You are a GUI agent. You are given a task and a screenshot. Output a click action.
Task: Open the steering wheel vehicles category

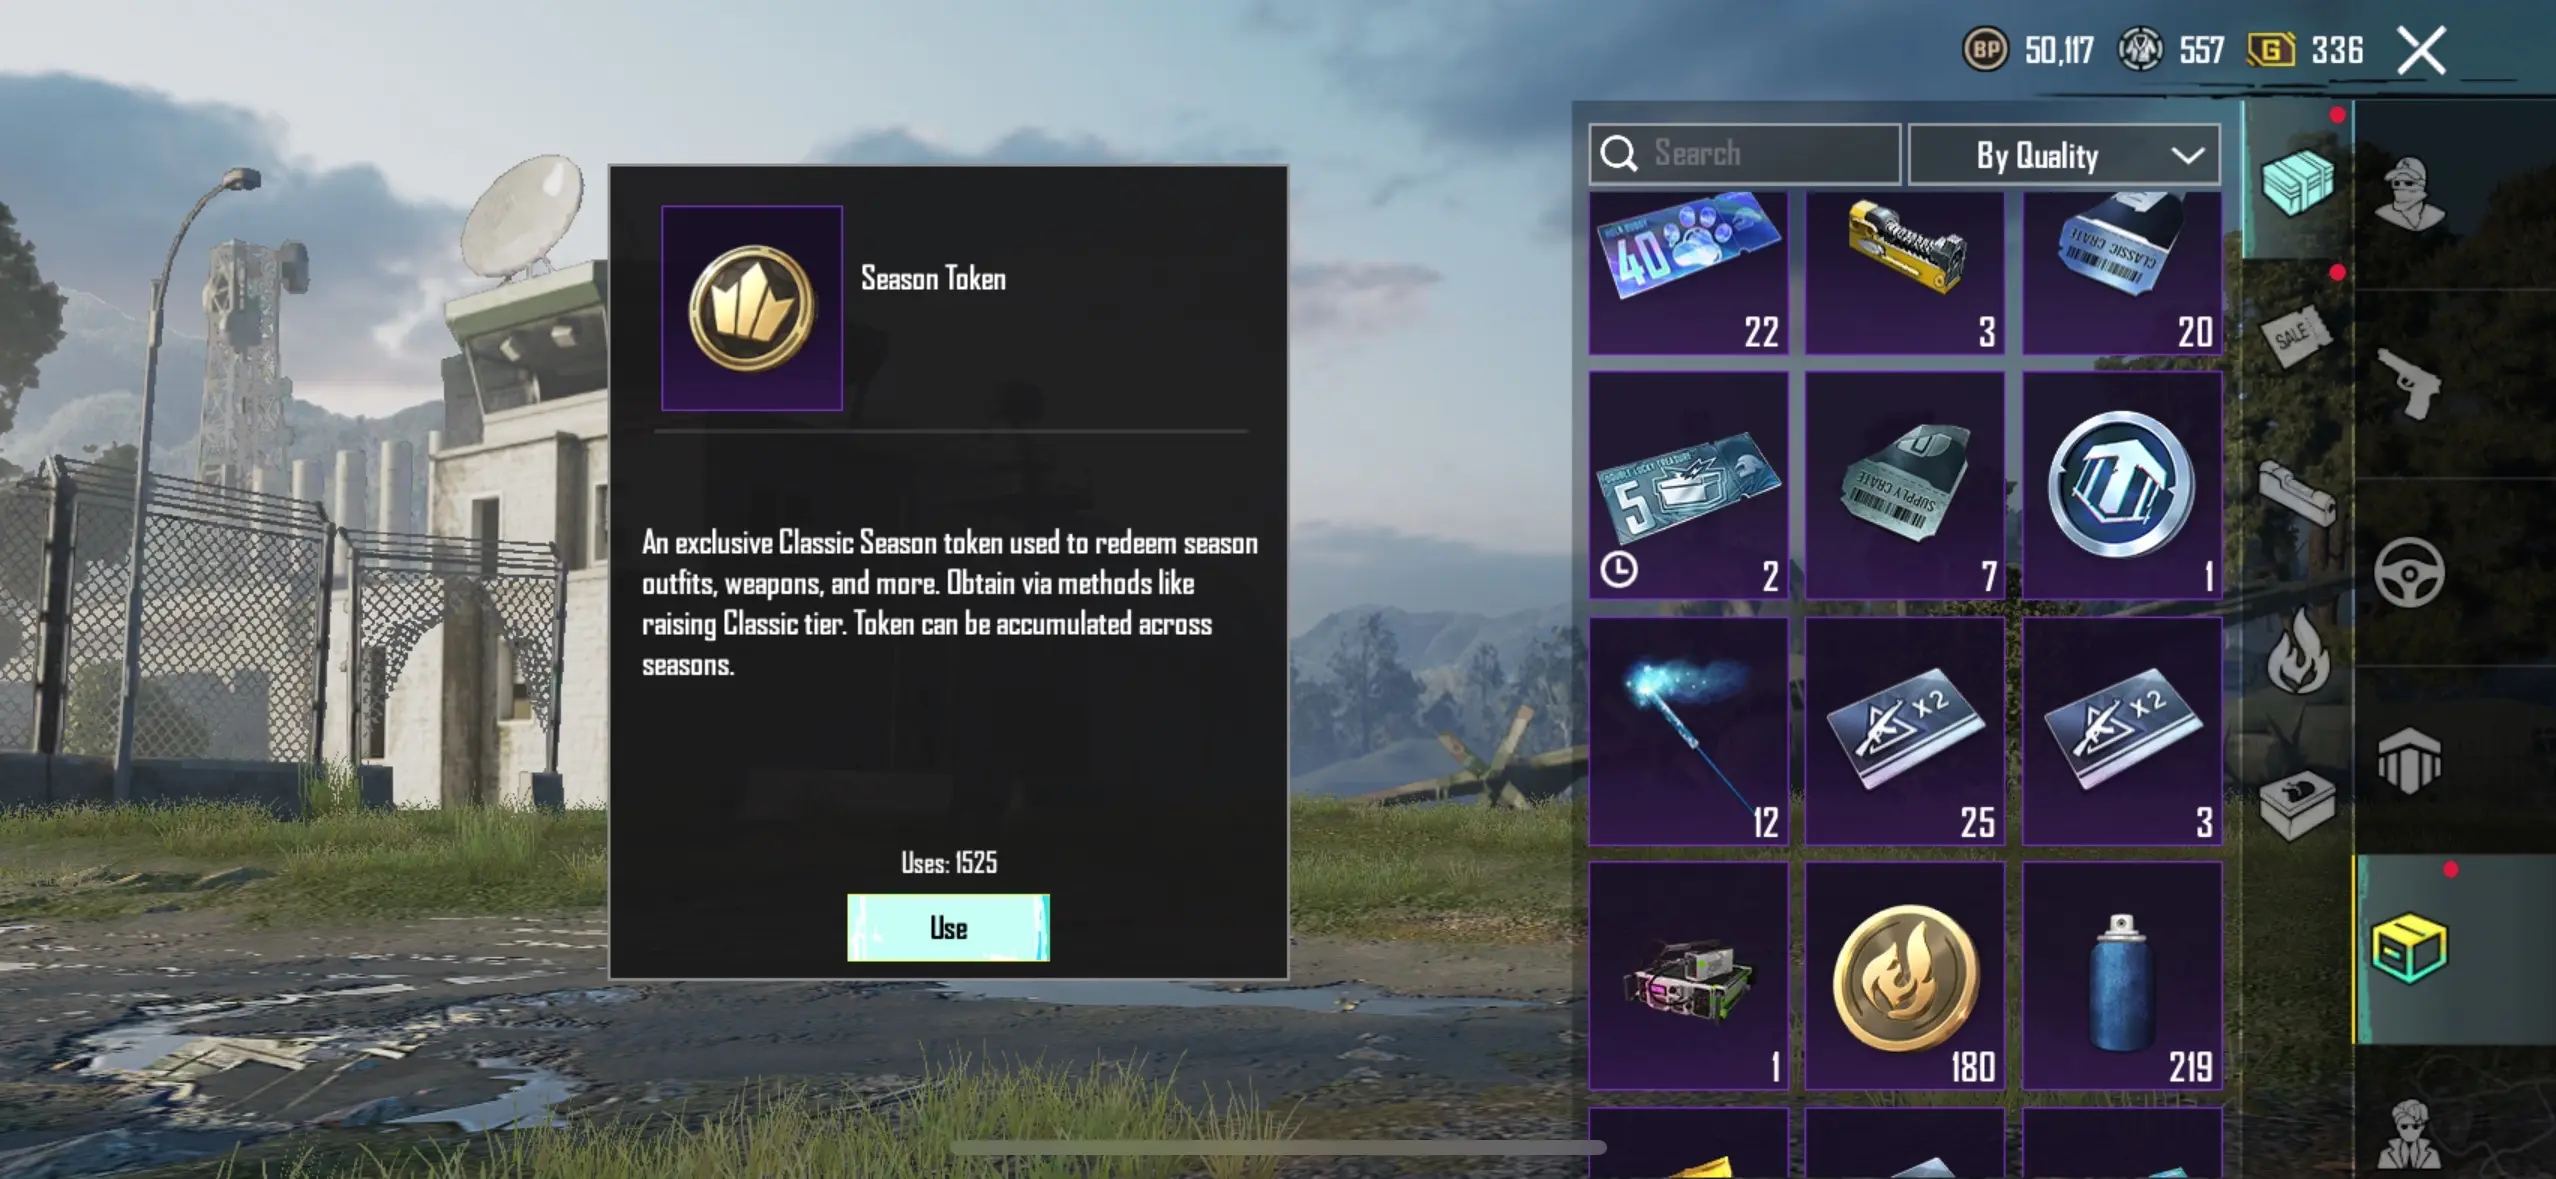click(x=2409, y=573)
